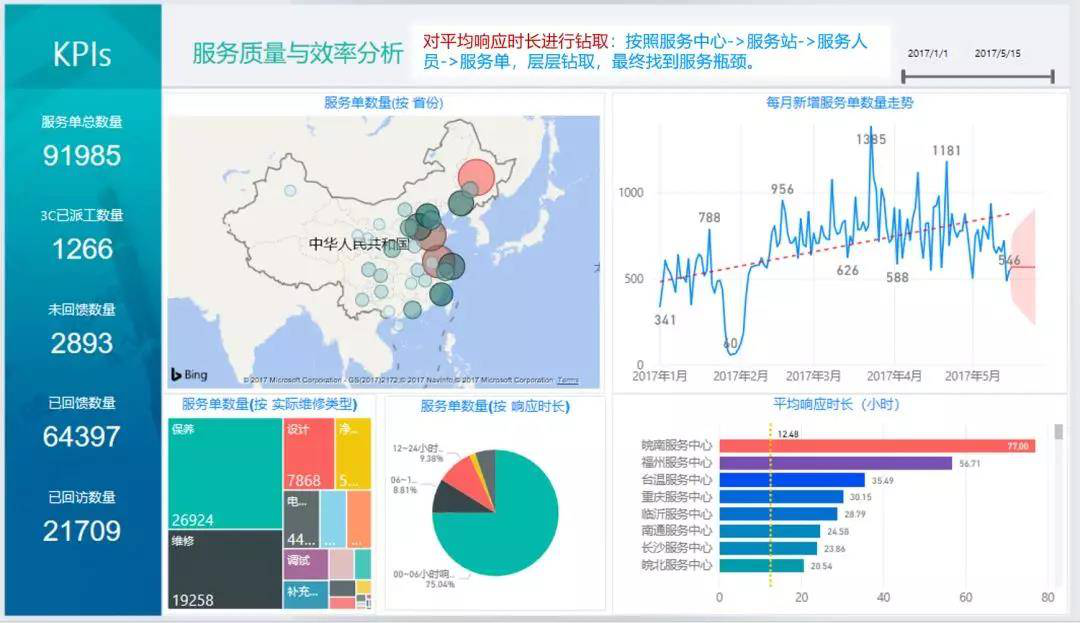The height and width of the screenshot is (623, 1080).
Task: Click the dashed yellow reference line at 12.48
Action: pos(769,500)
